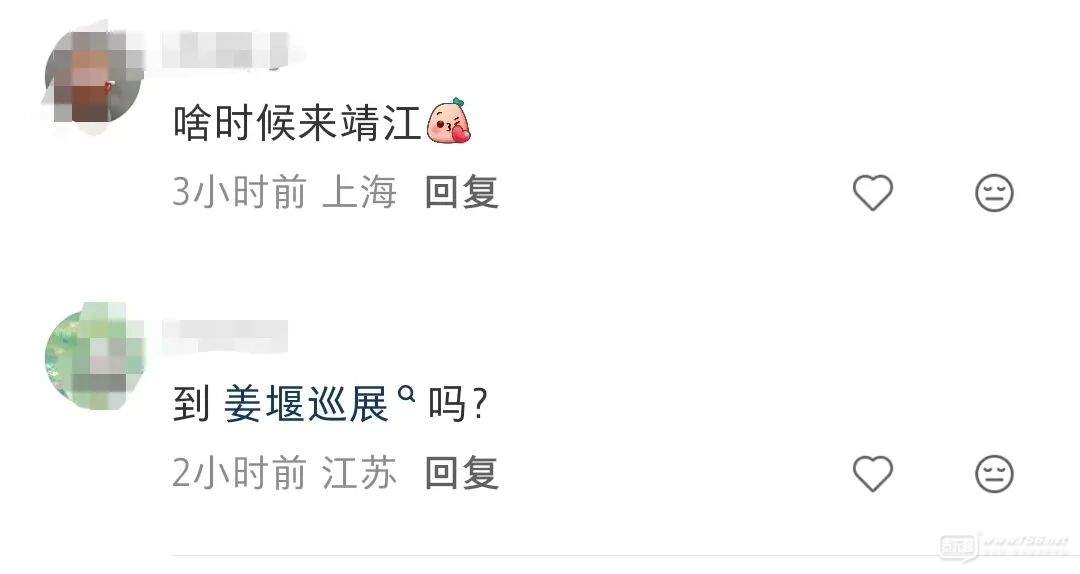Open the blurred username of the second commenter
The width and height of the screenshot is (1080, 574).
pos(225,336)
